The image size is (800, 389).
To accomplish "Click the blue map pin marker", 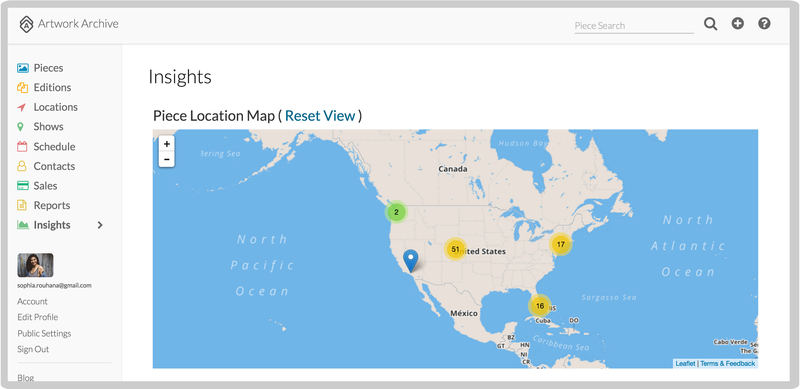I will click(x=410, y=261).
